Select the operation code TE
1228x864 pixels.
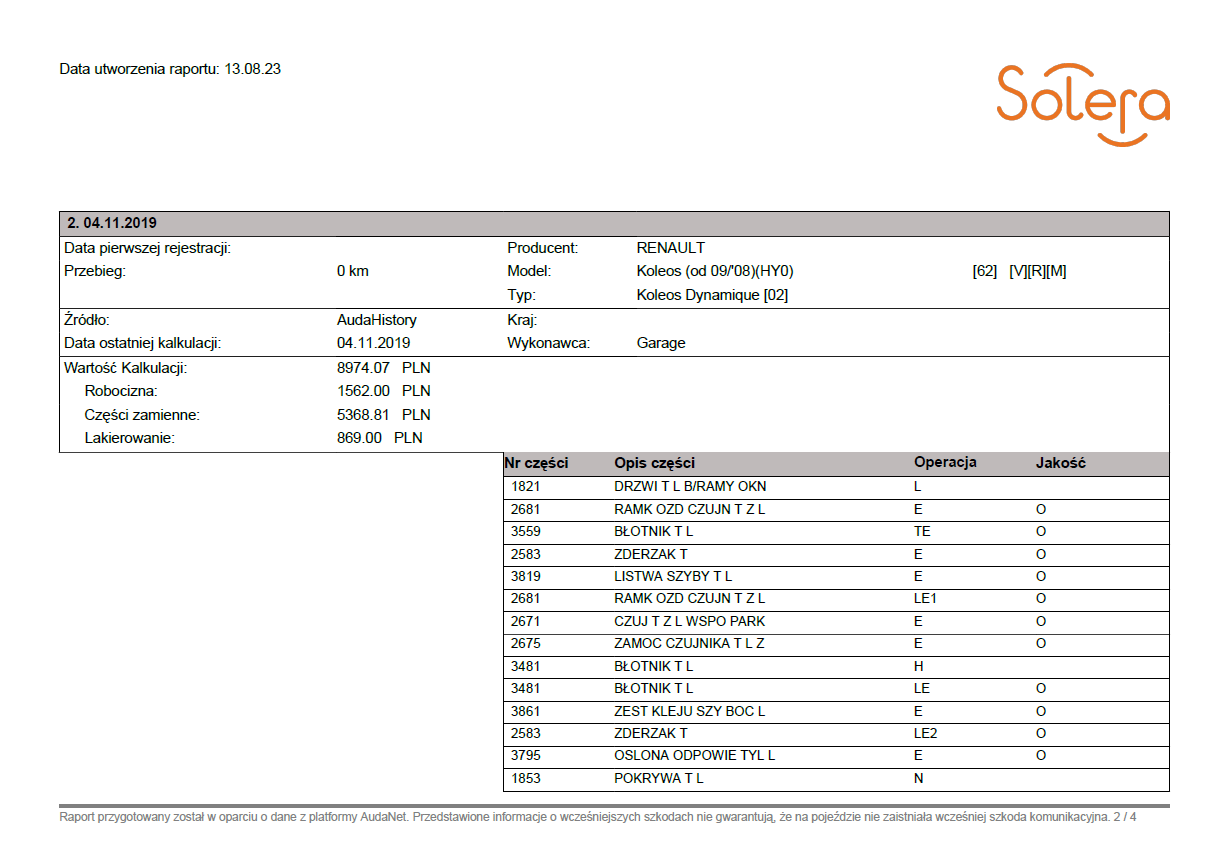(x=922, y=532)
